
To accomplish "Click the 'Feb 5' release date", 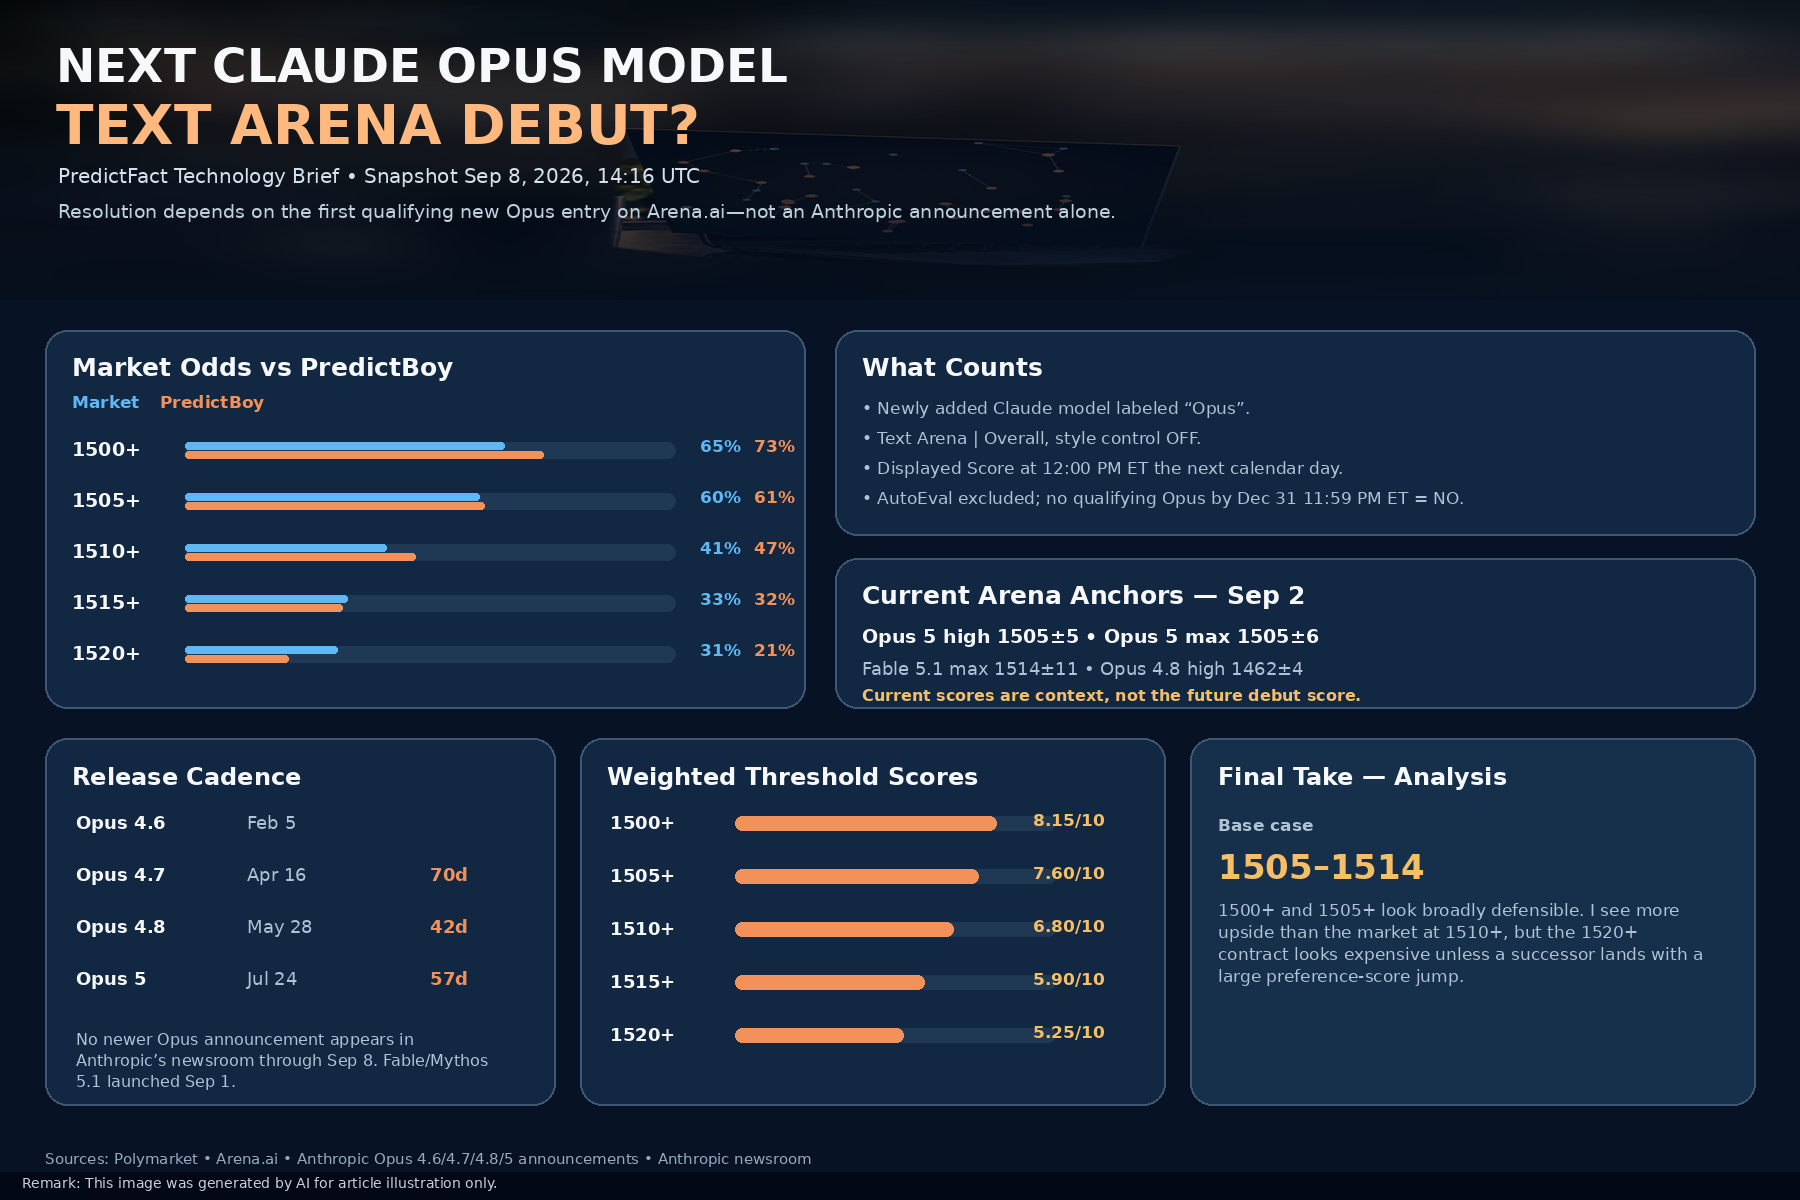I will pos(271,823).
